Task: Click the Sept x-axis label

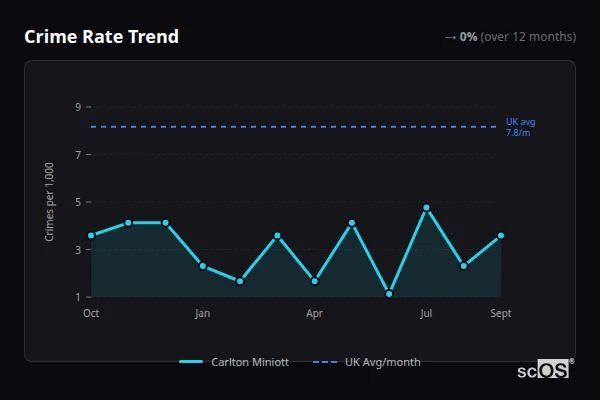Action: (501, 313)
